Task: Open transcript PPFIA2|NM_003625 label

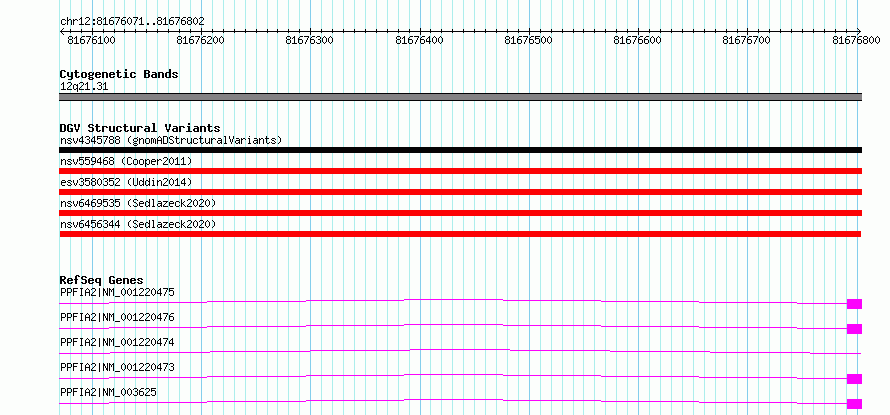Action: pos(108,392)
